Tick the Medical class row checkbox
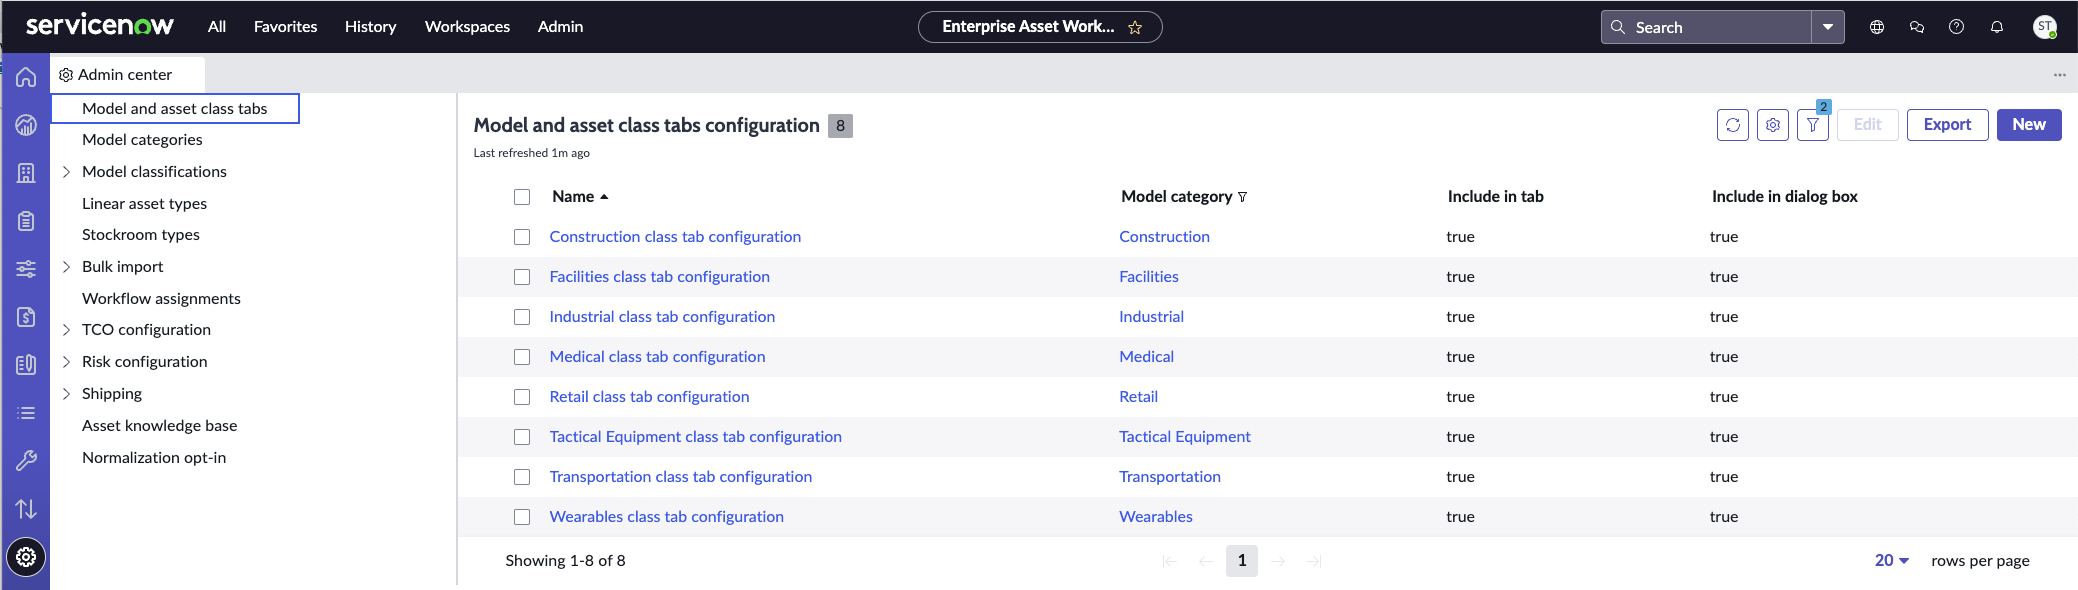2078x590 pixels. click(x=522, y=357)
